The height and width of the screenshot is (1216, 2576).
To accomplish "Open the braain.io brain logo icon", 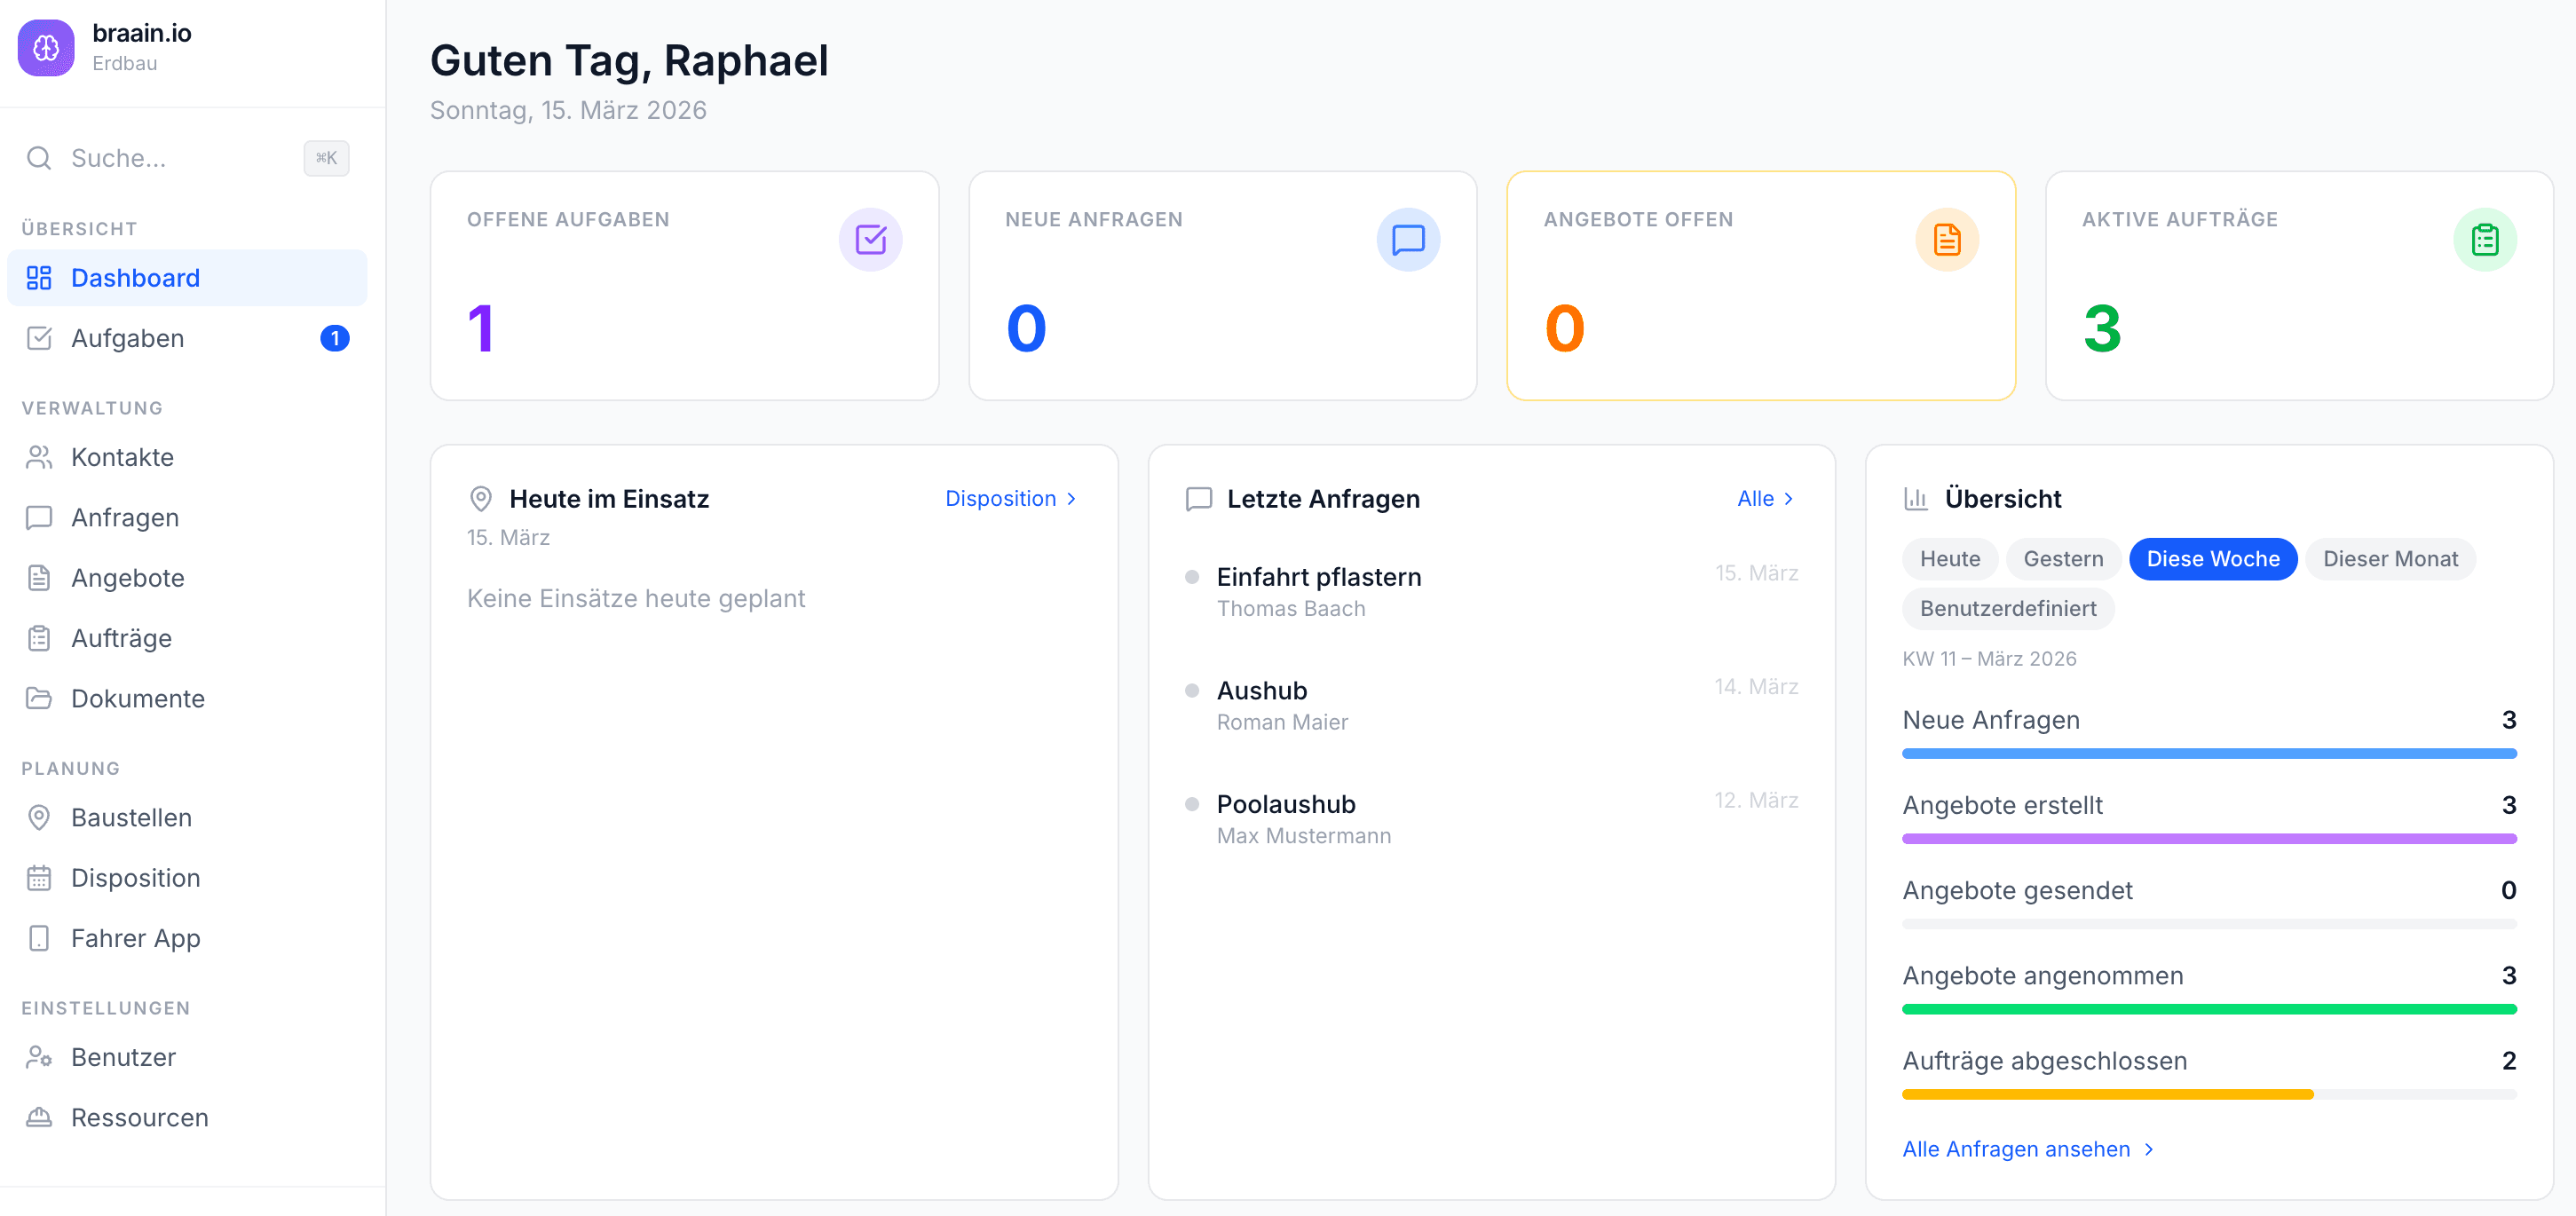I will click(46, 47).
